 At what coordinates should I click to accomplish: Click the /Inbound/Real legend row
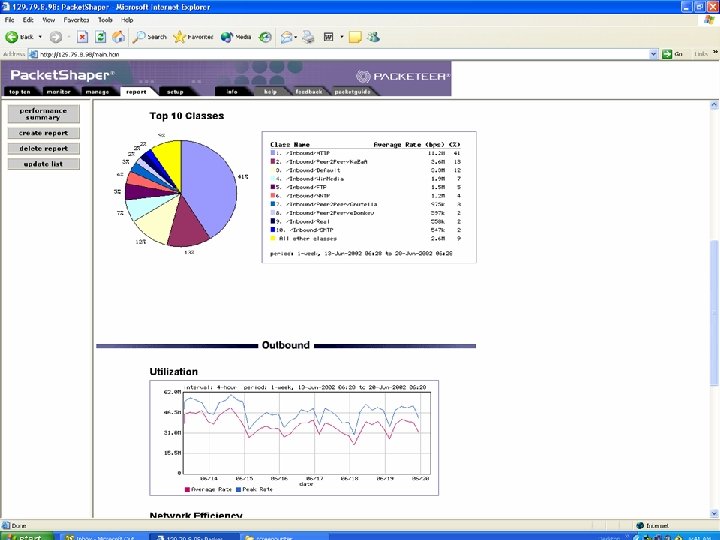coord(366,221)
